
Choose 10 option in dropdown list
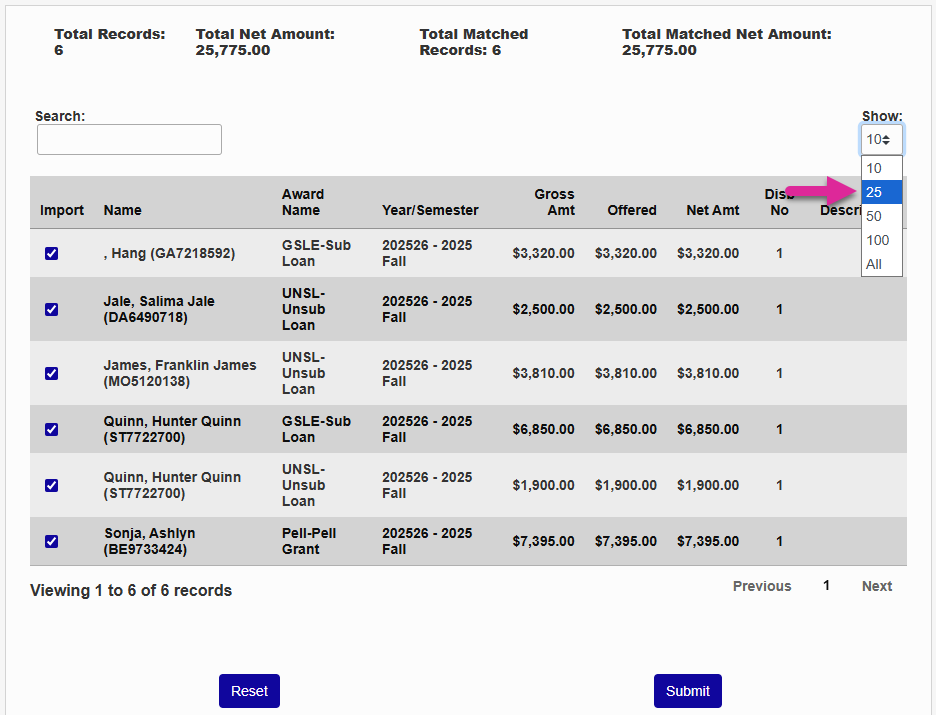pos(881,168)
